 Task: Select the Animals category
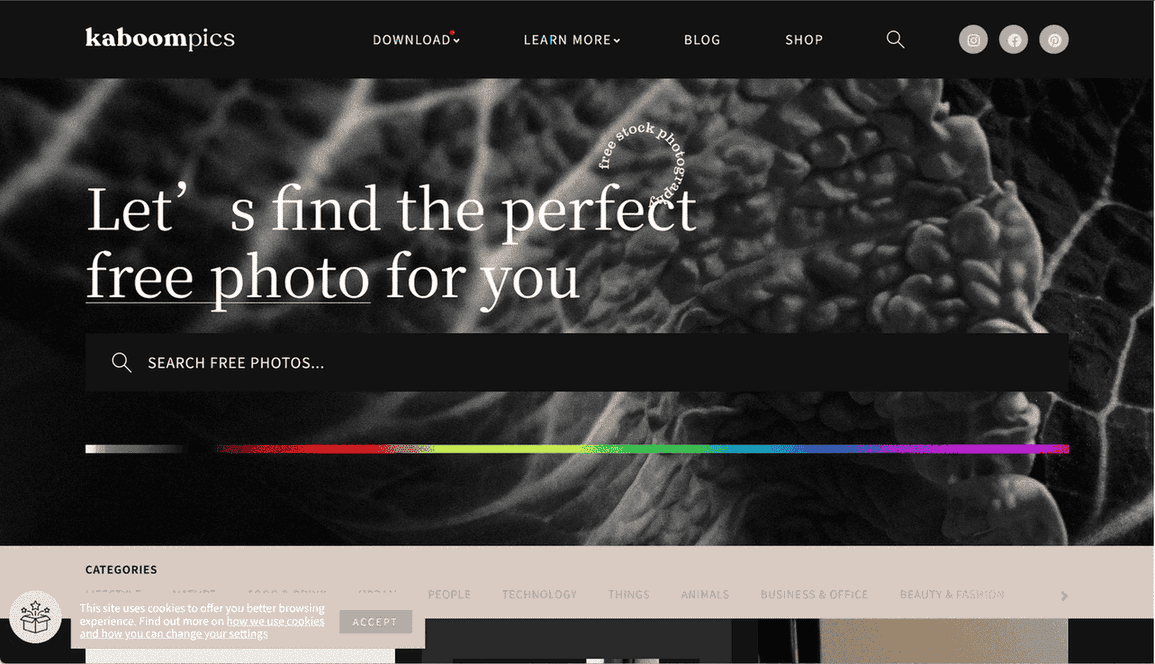click(x=705, y=594)
